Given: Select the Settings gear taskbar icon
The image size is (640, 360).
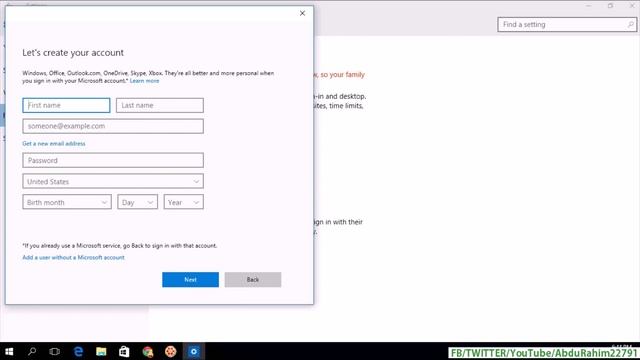Looking at the screenshot, I should tap(194, 351).
